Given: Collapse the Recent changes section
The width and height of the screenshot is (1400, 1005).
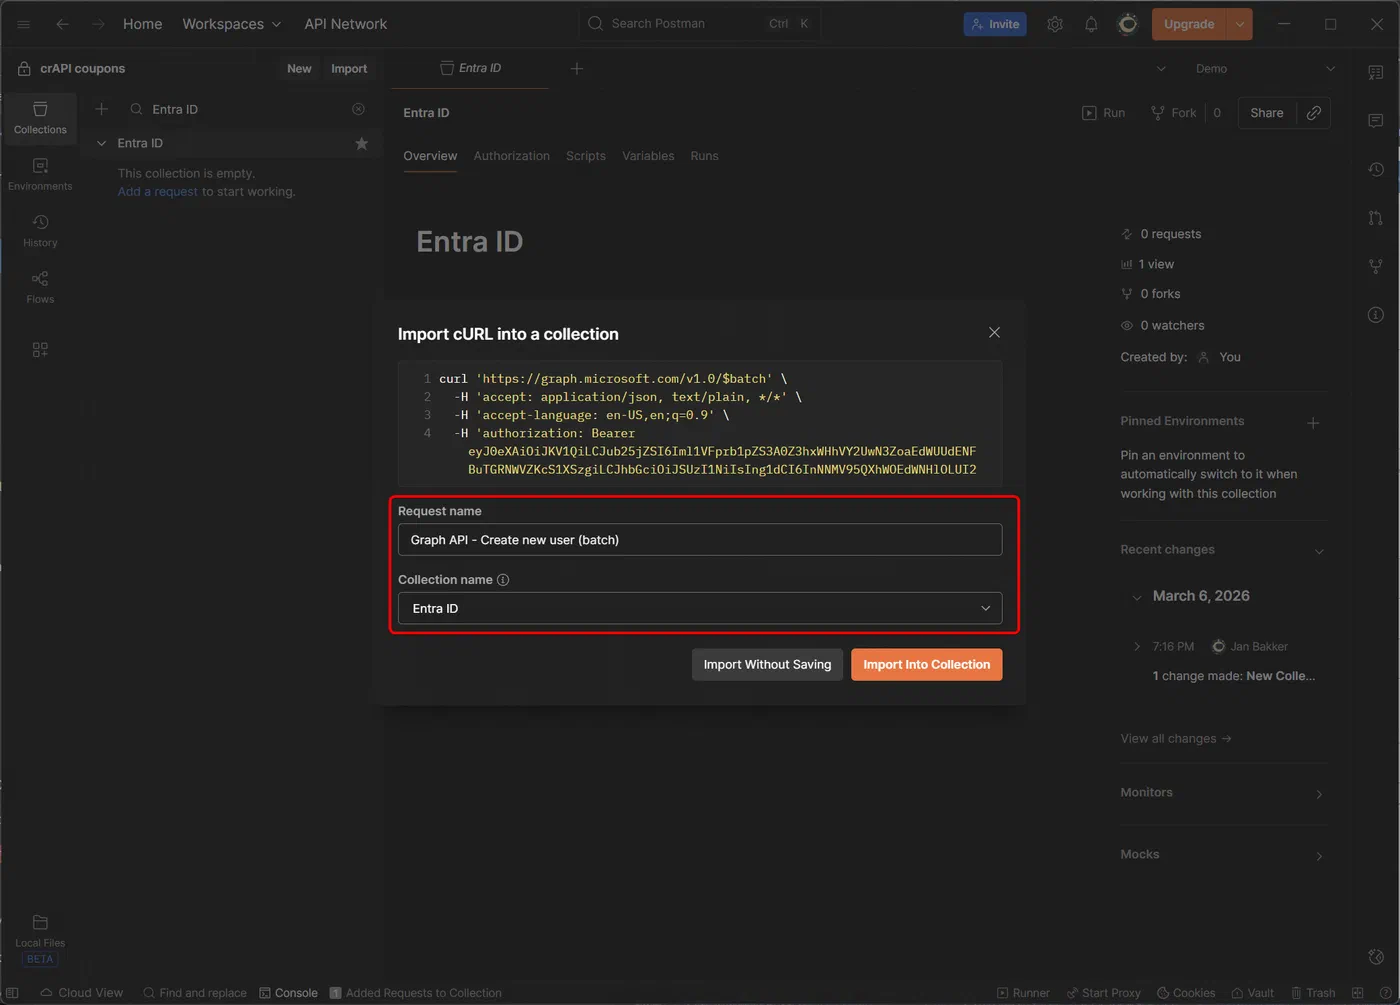Looking at the screenshot, I should pos(1319,551).
